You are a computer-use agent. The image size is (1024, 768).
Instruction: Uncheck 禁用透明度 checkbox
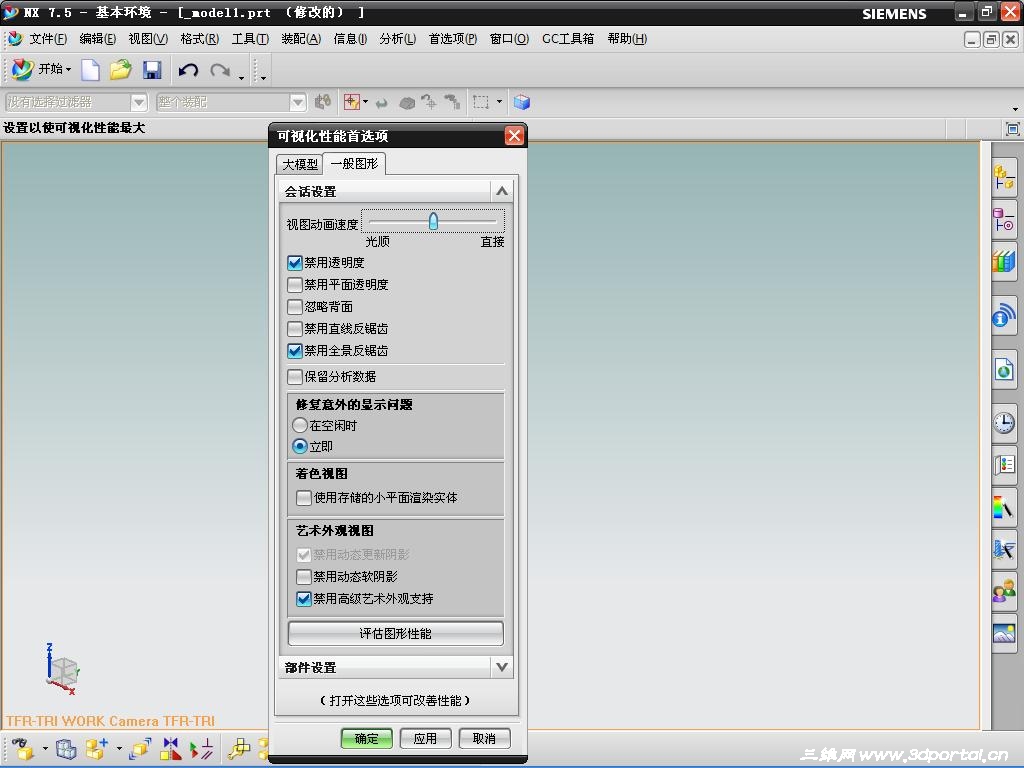pyautogui.click(x=295, y=263)
